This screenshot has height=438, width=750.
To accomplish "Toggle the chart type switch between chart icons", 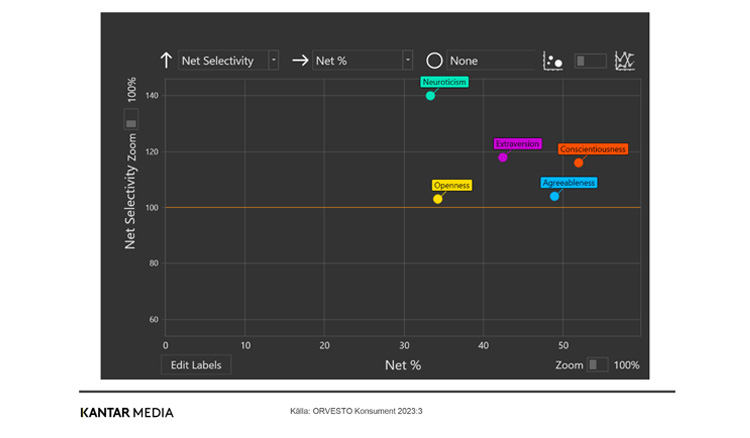I will (590, 61).
